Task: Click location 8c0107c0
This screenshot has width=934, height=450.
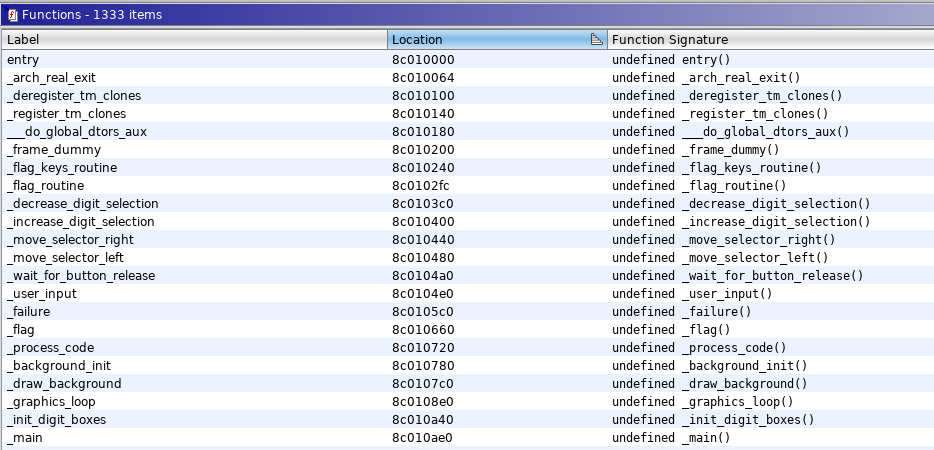Action: point(423,383)
